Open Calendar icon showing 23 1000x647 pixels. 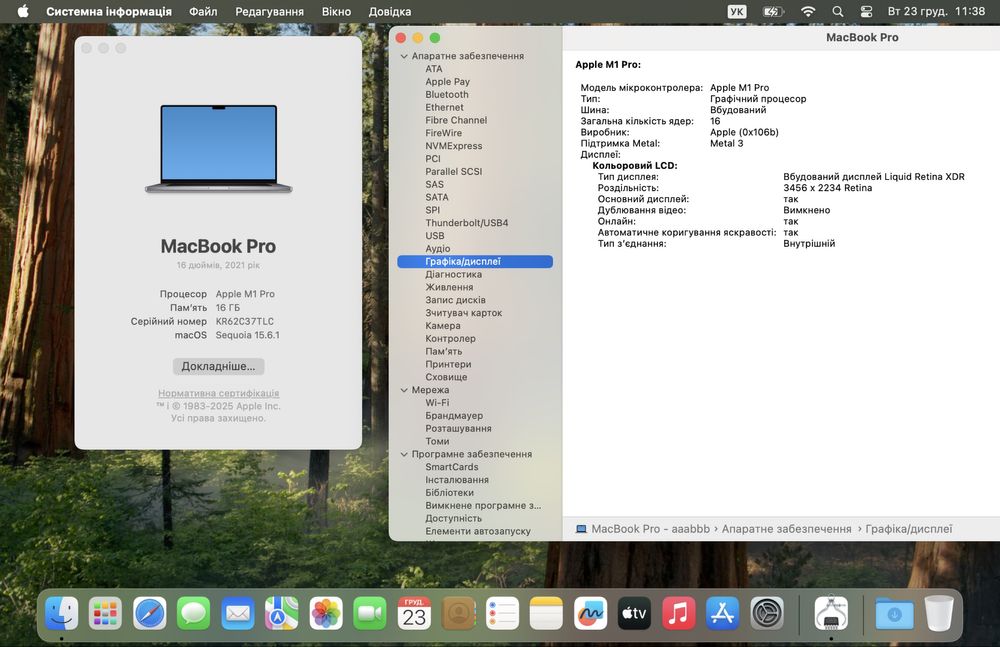click(x=414, y=614)
